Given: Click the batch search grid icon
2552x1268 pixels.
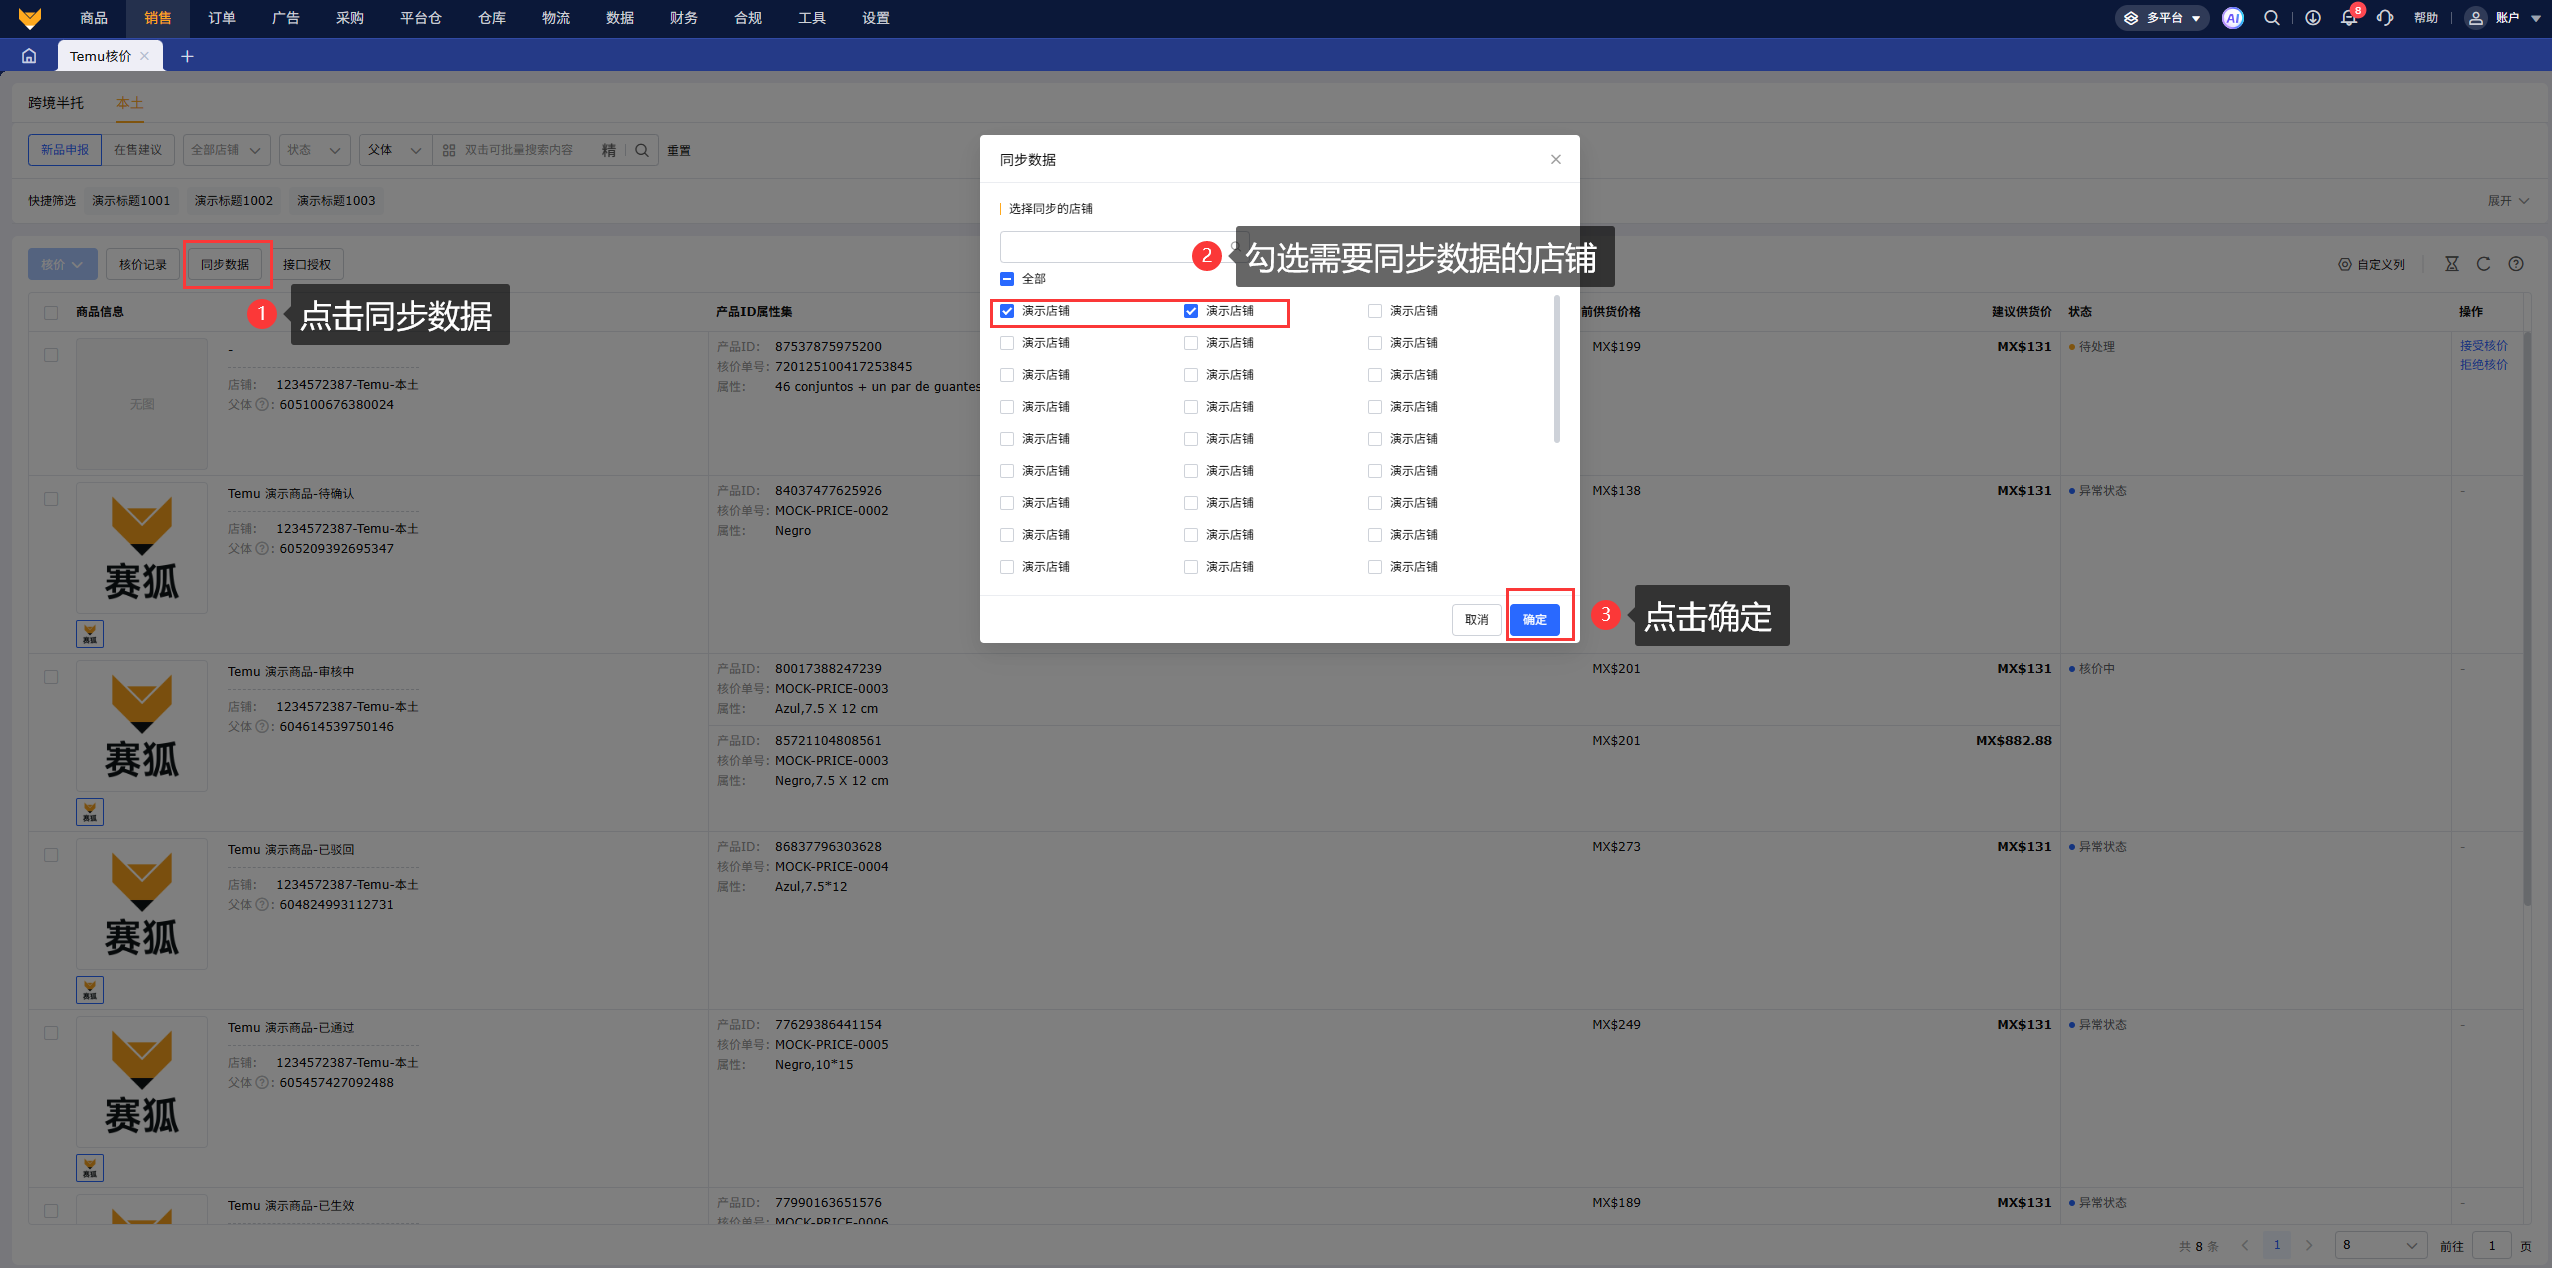Looking at the screenshot, I should 449,150.
